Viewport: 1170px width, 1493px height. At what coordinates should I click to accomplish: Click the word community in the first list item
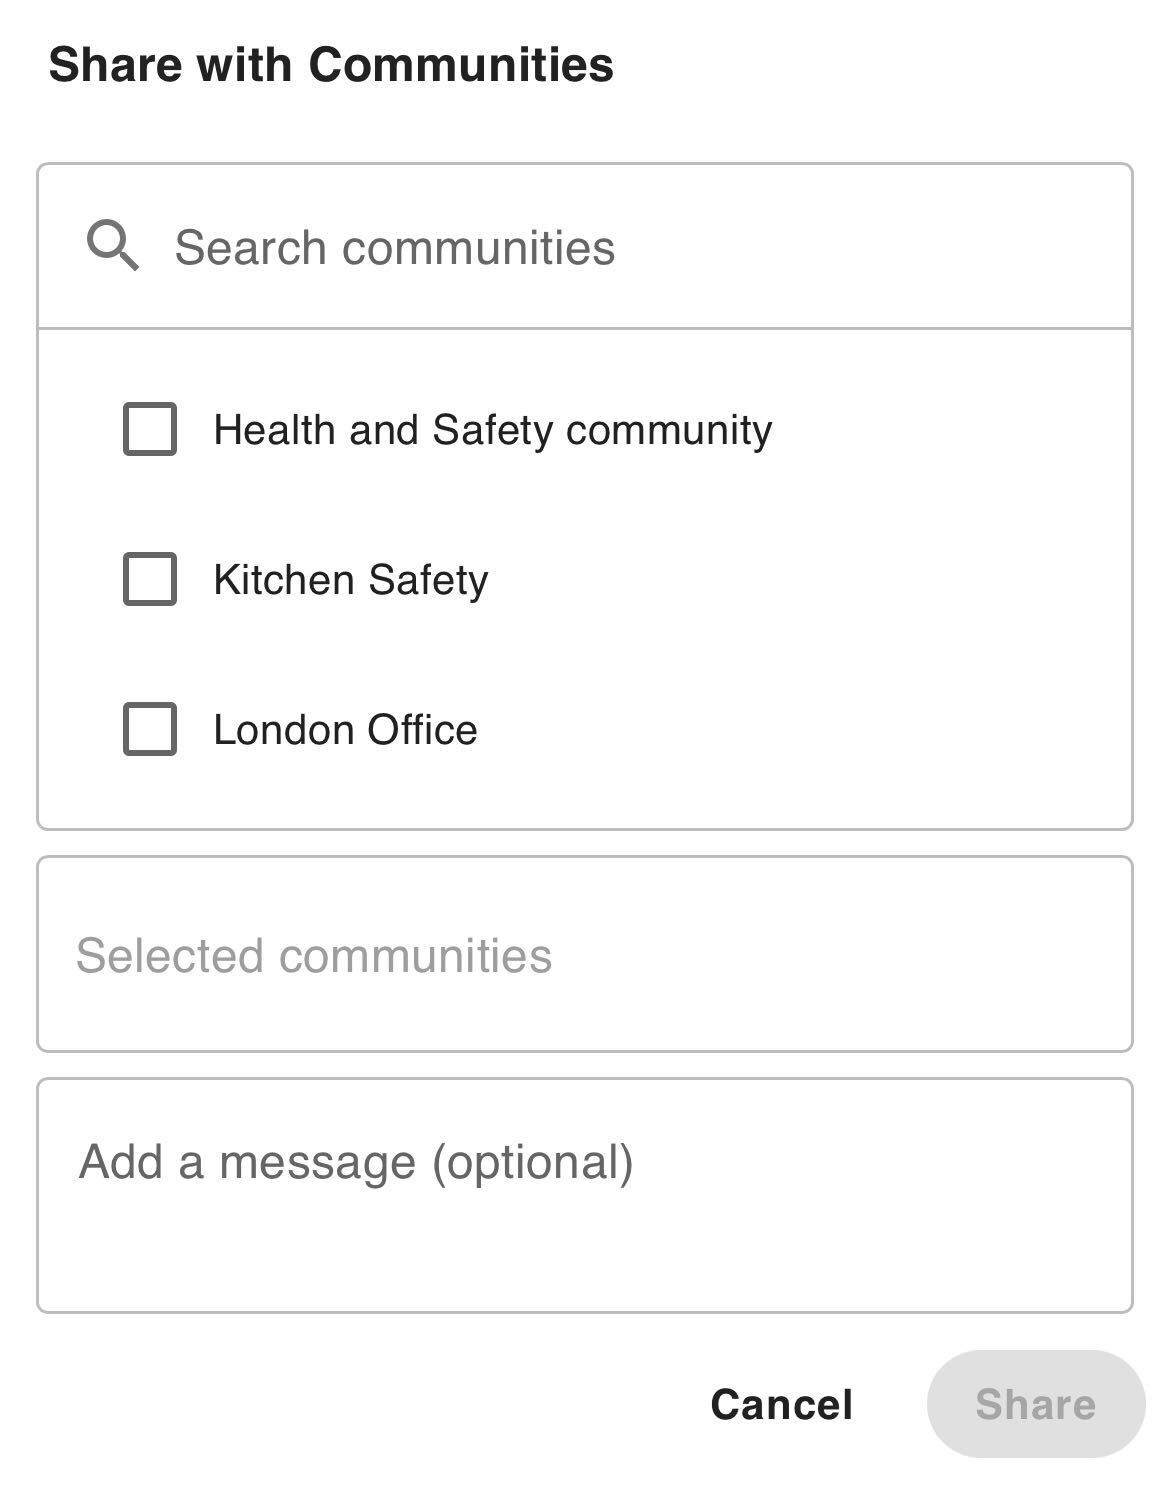coord(669,430)
